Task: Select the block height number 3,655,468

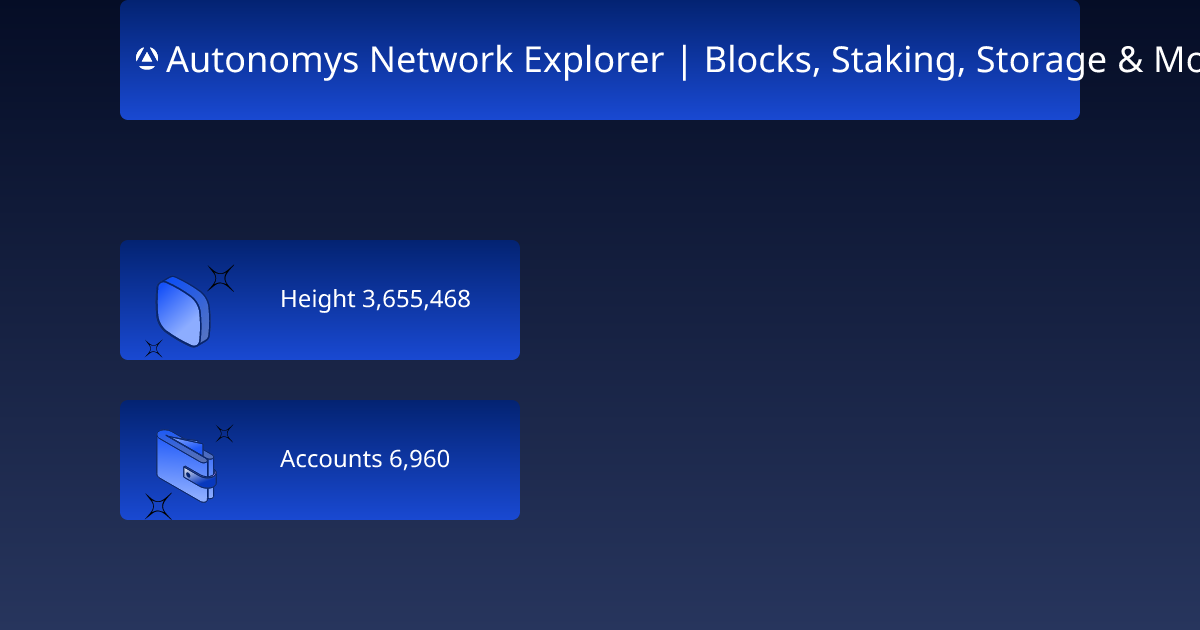Action: (x=416, y=299)
